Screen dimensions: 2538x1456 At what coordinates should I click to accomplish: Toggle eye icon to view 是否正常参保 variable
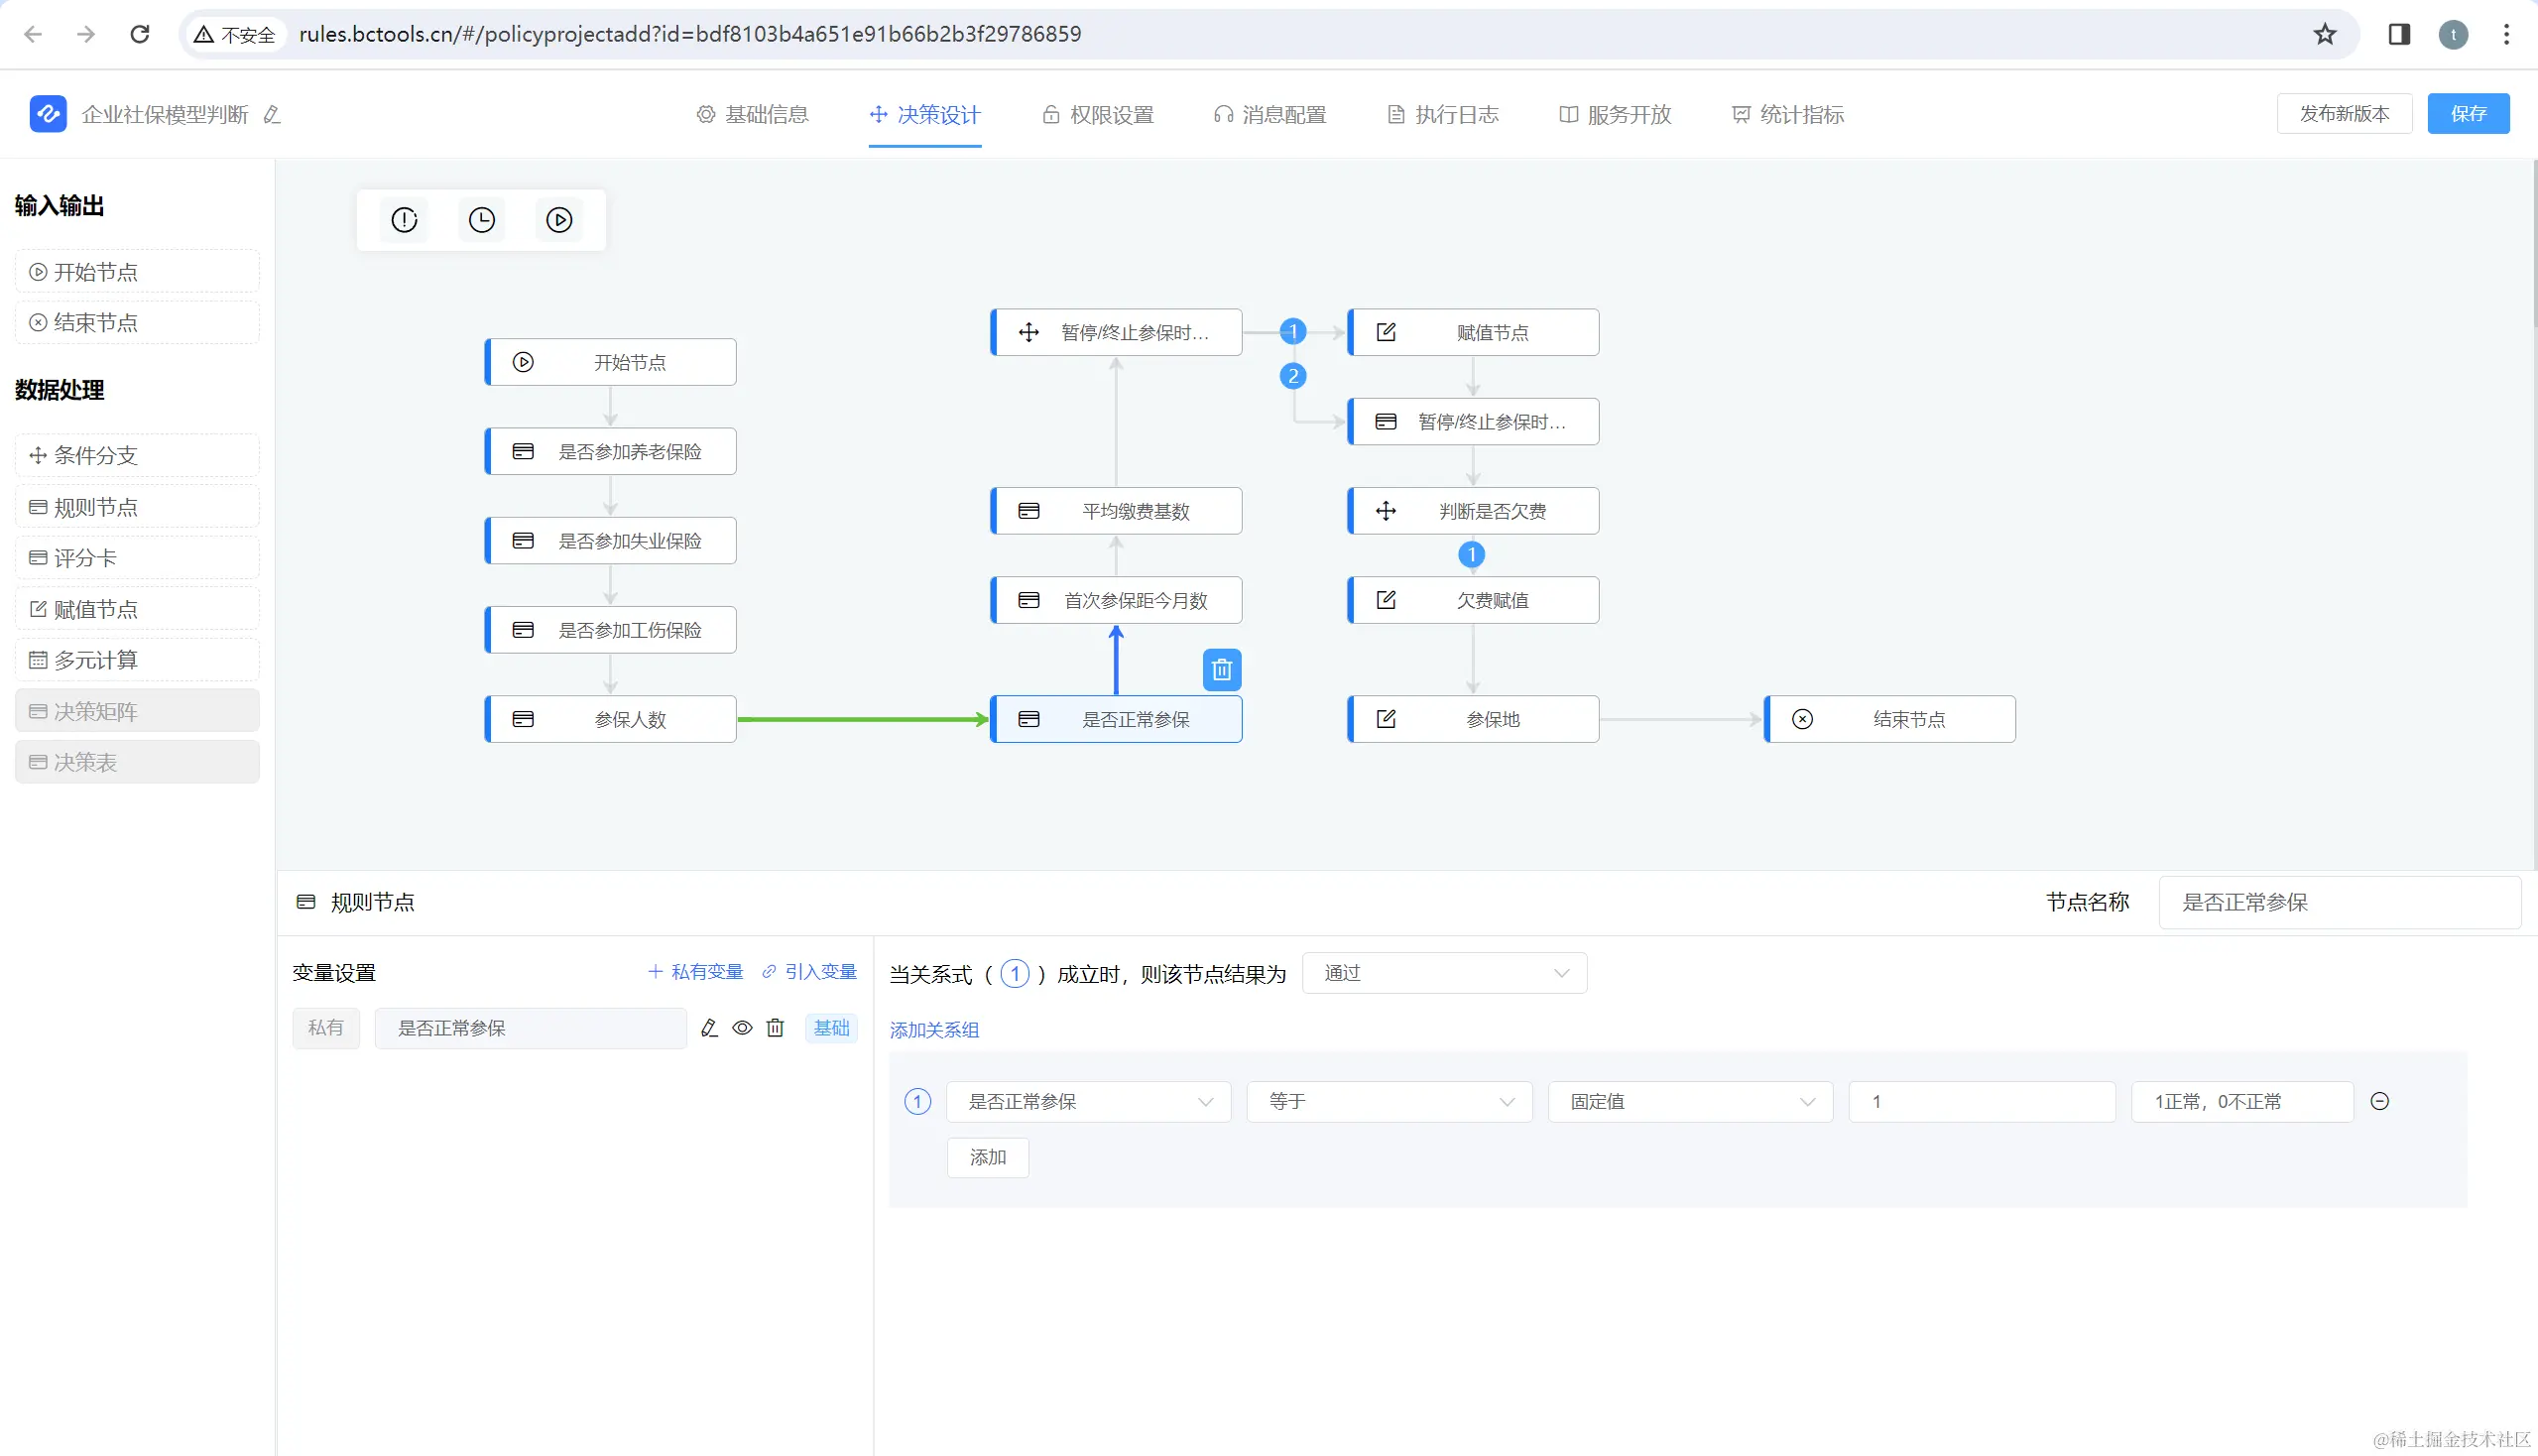coord(742,1028)
